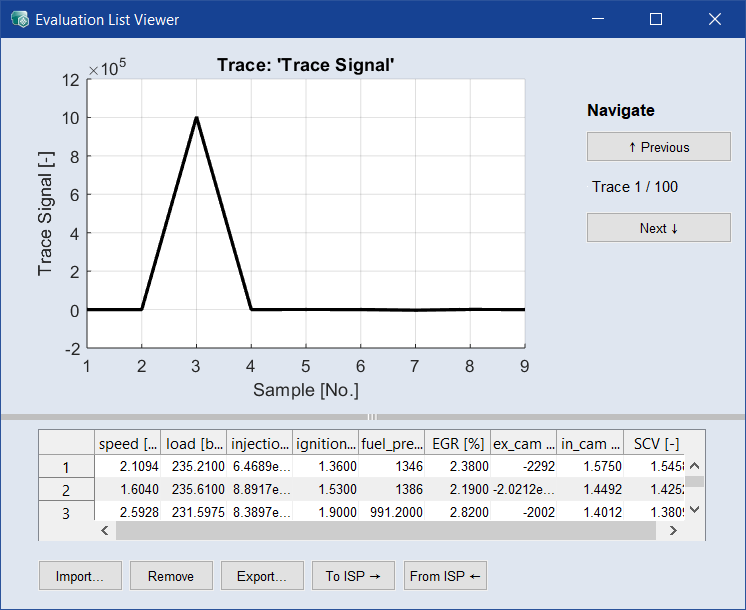
Task: Select the speed column header
Action: click(x=127, y=443)
